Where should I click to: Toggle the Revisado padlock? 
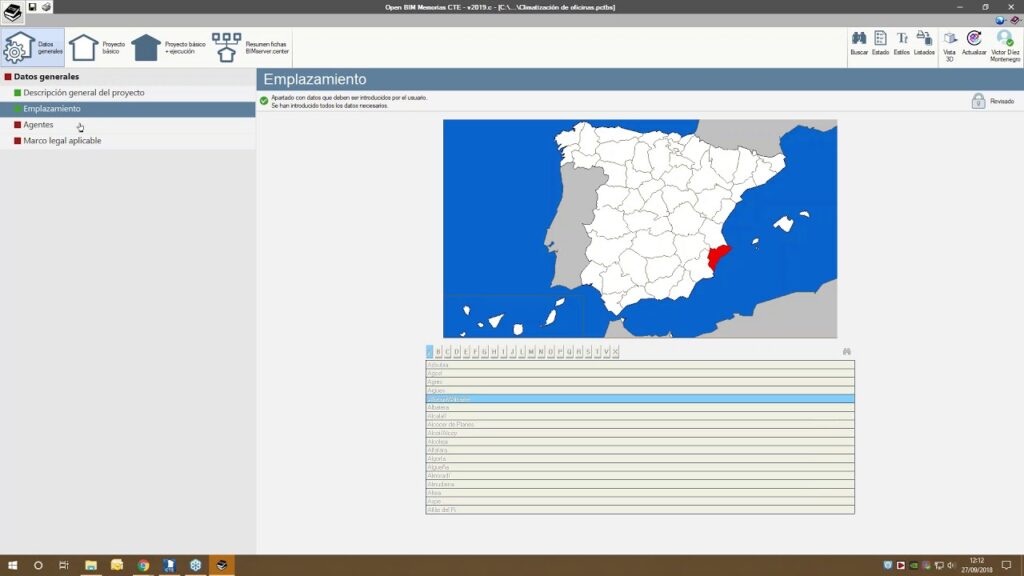(978, 101)
